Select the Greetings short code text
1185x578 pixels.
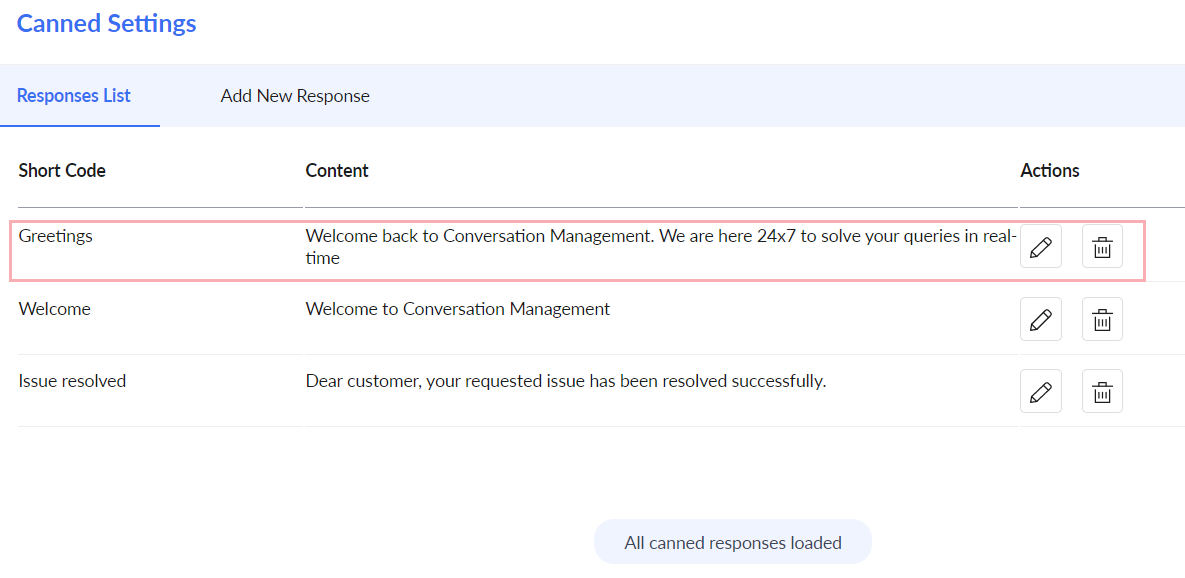pyautogui.click(x=55, y=236)
